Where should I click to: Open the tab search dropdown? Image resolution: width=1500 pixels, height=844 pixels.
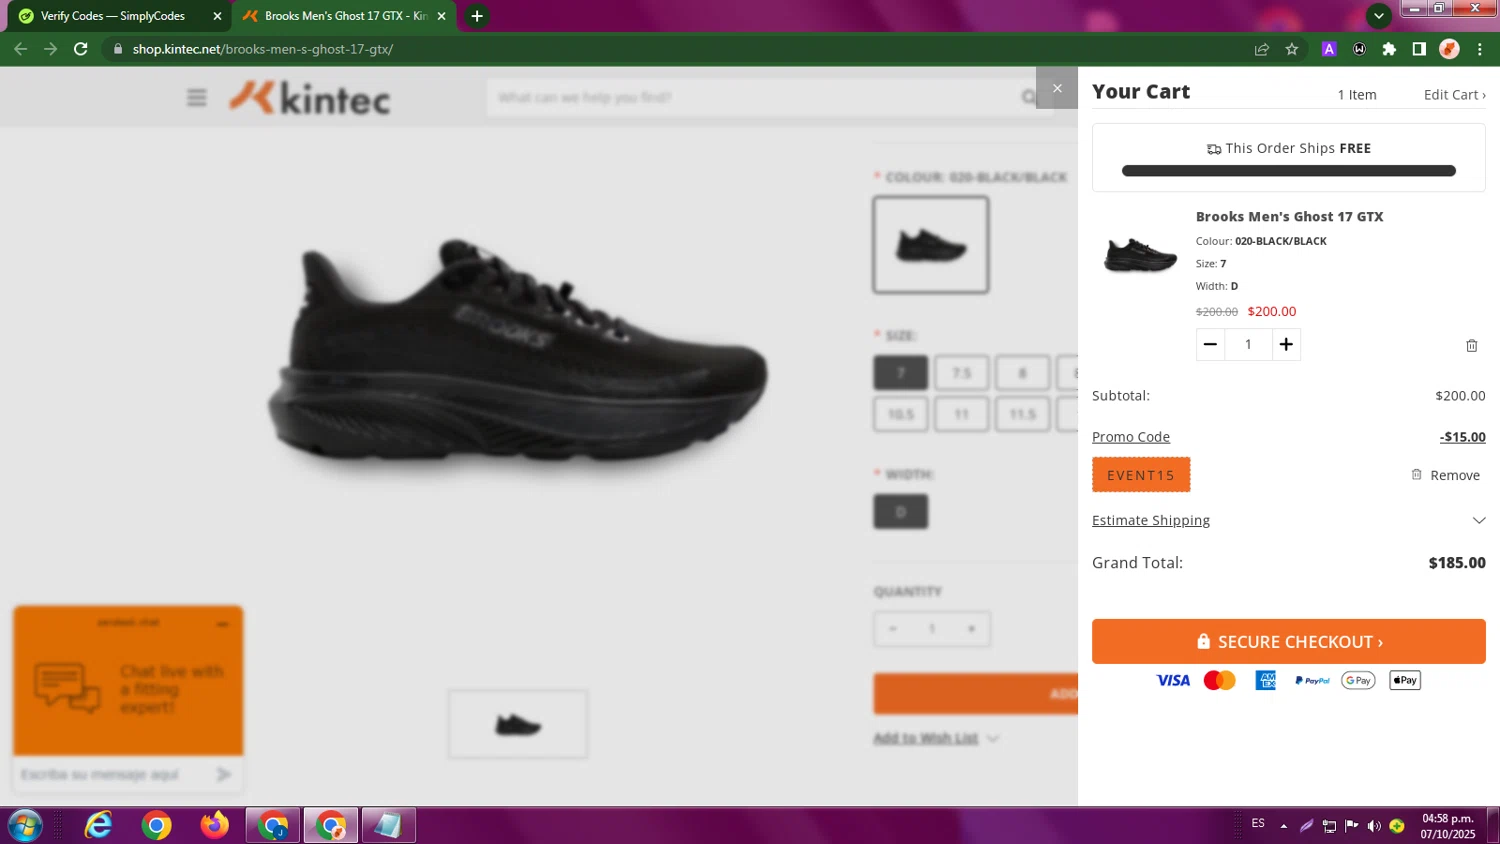(x=1379, y=16)
